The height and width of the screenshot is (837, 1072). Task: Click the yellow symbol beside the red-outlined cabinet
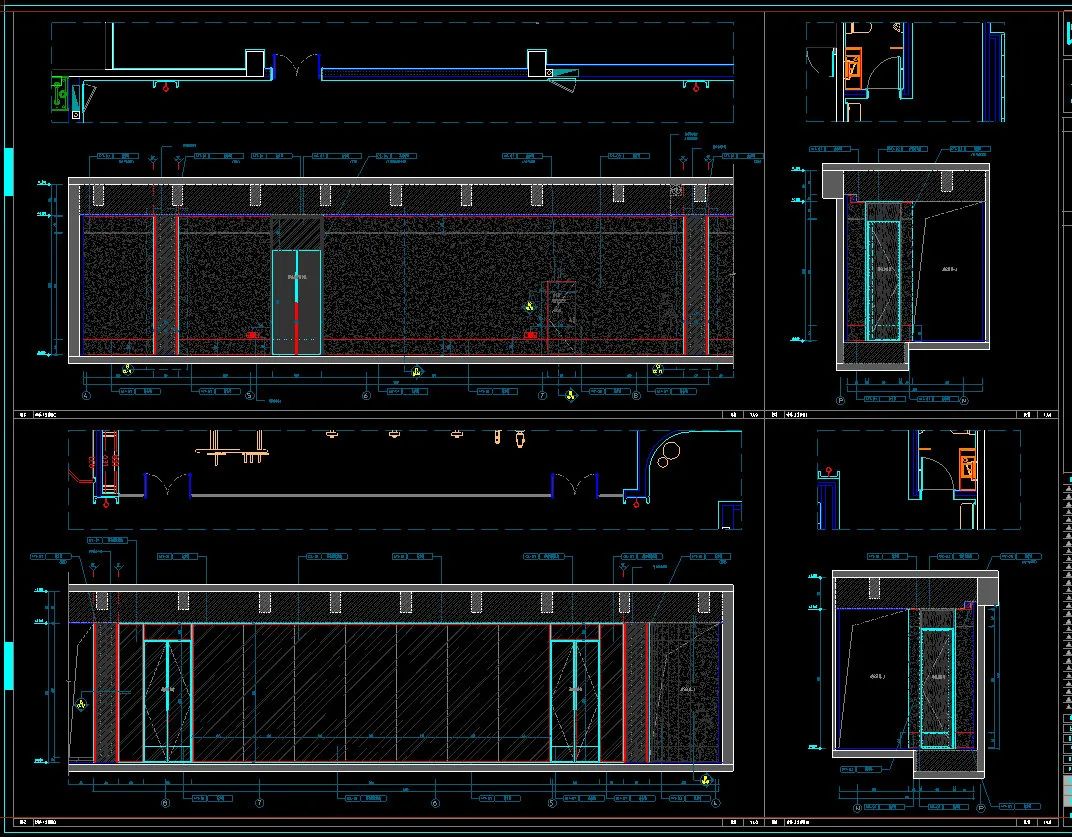point(529,307)
